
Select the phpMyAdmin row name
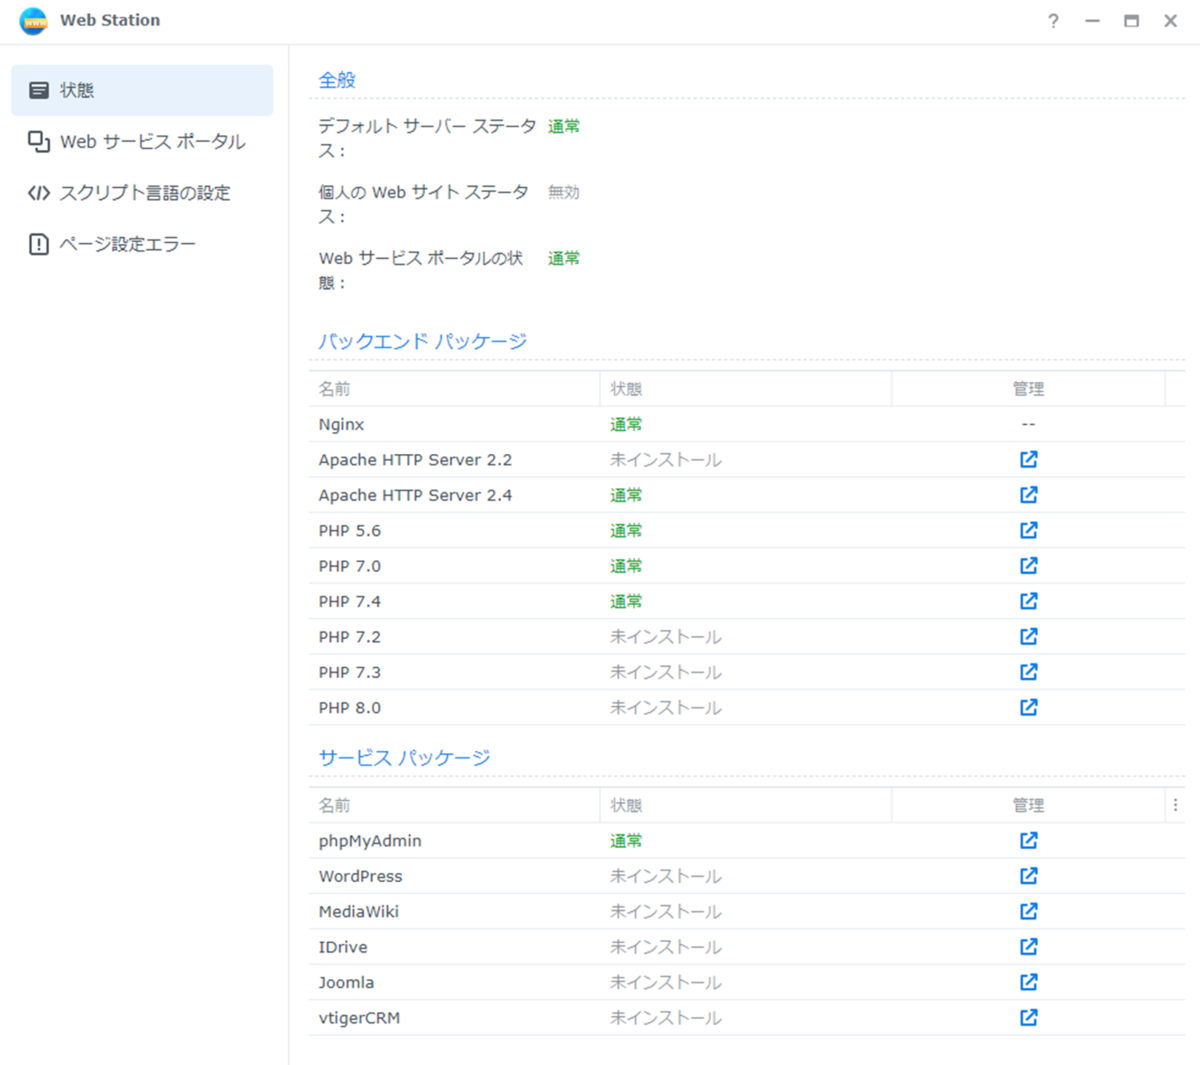click(370, 841)
